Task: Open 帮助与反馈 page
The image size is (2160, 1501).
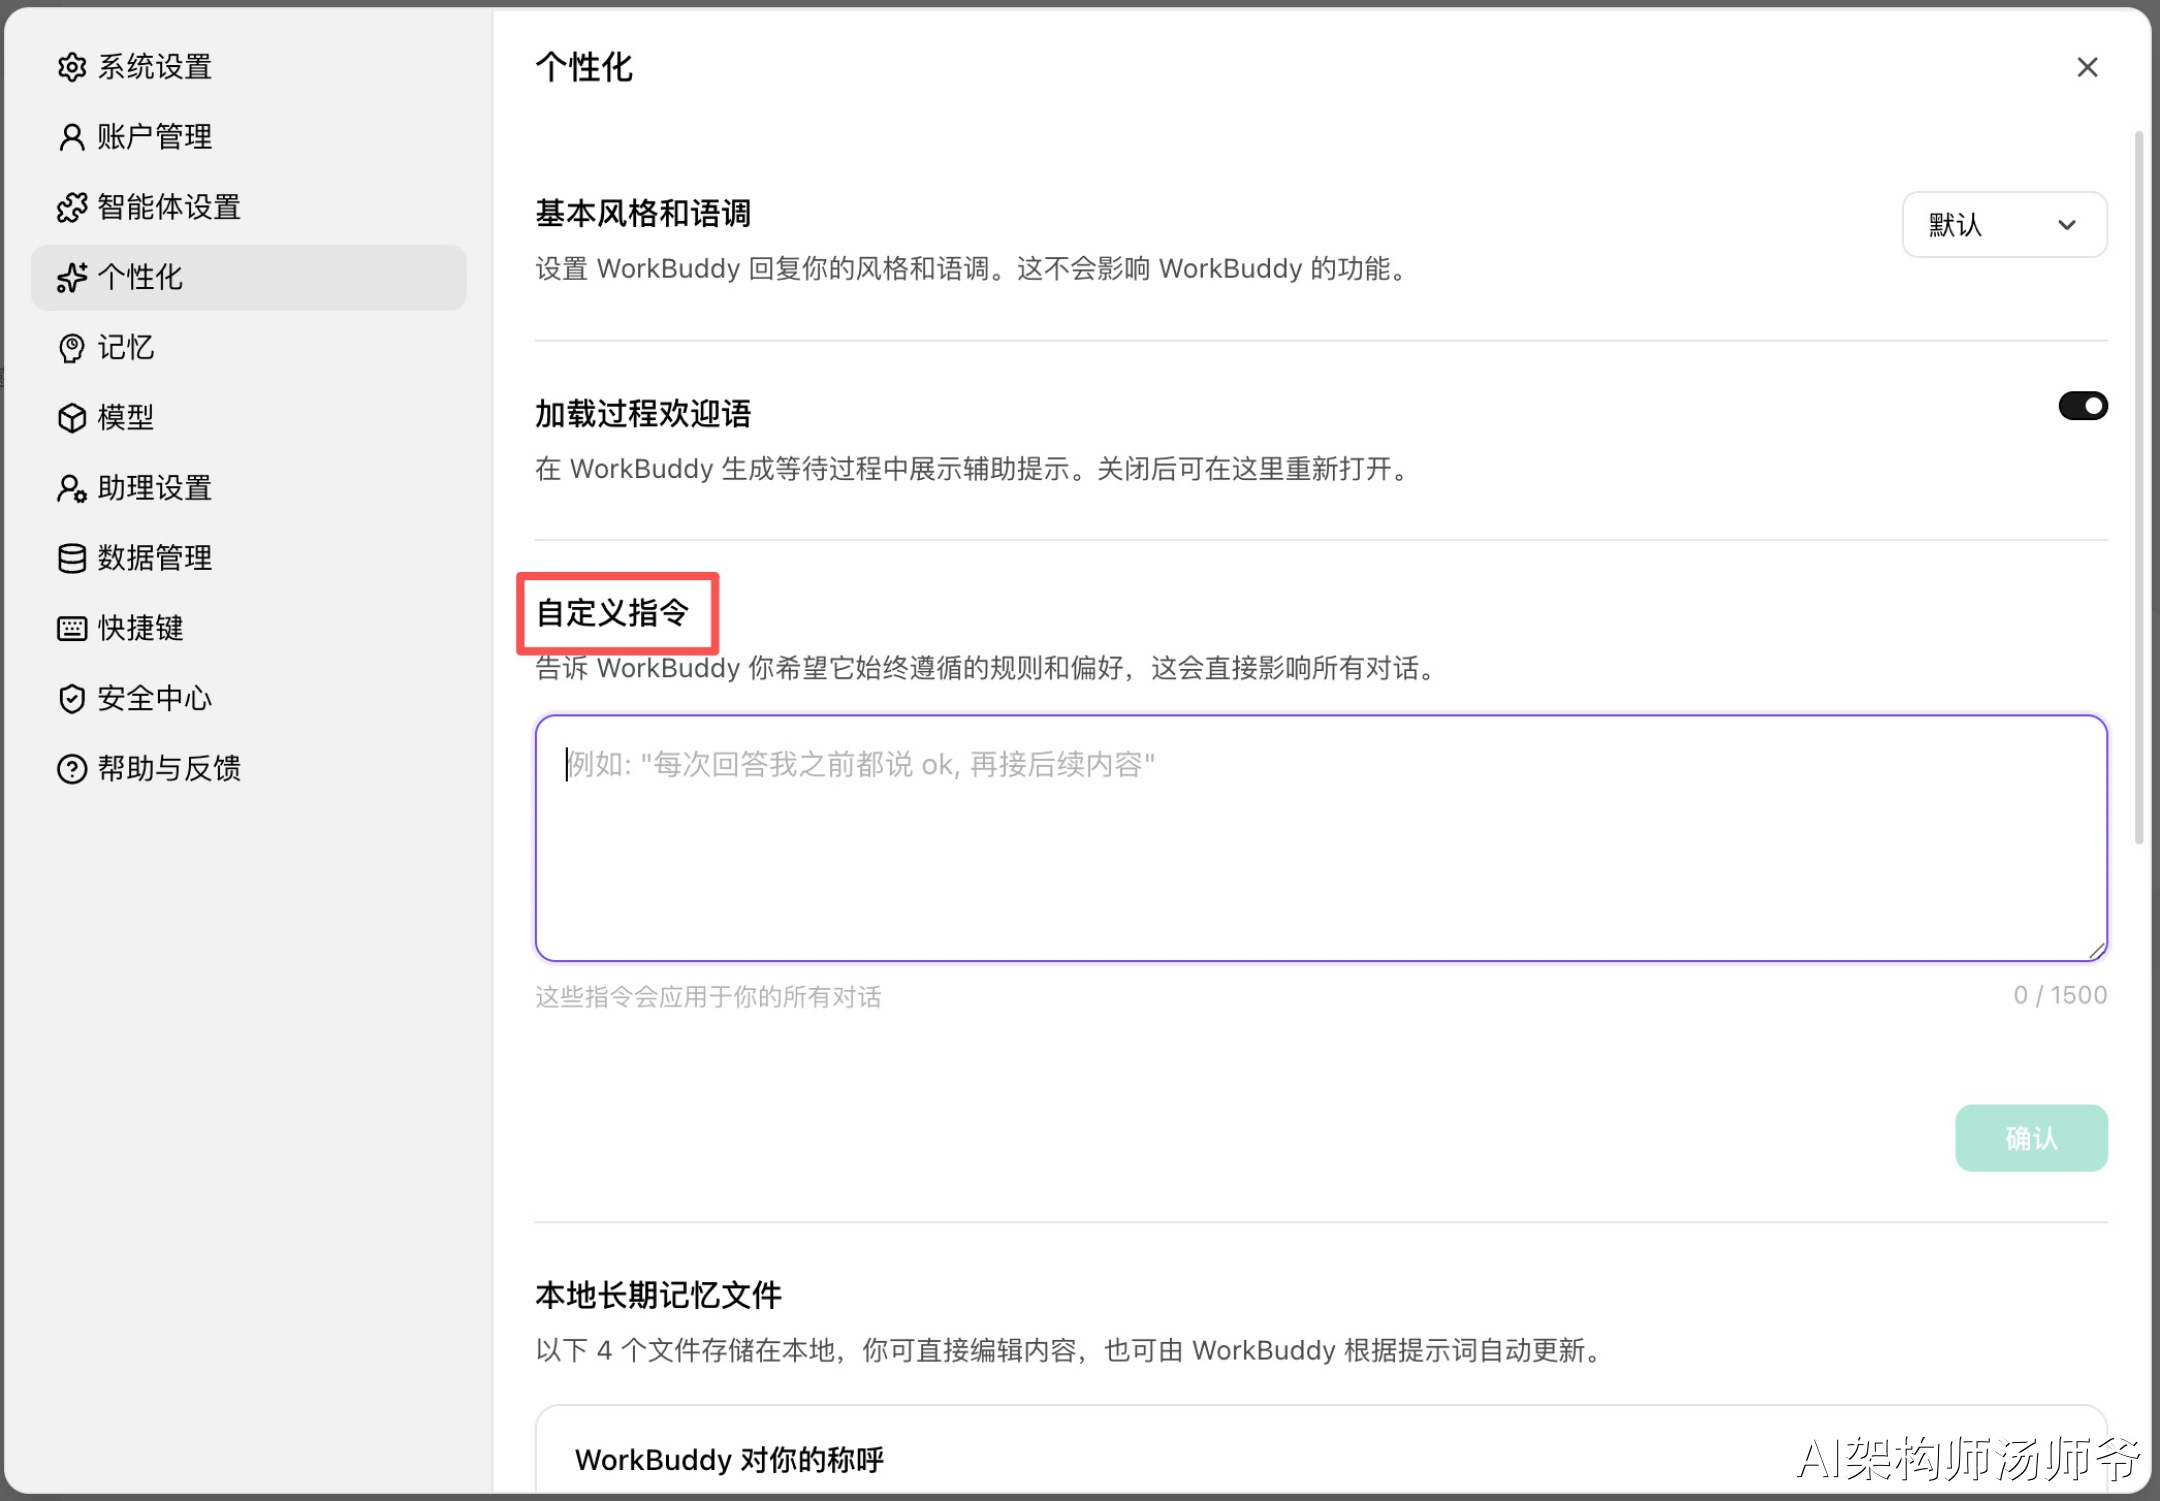Action: (x=249, y=768)
